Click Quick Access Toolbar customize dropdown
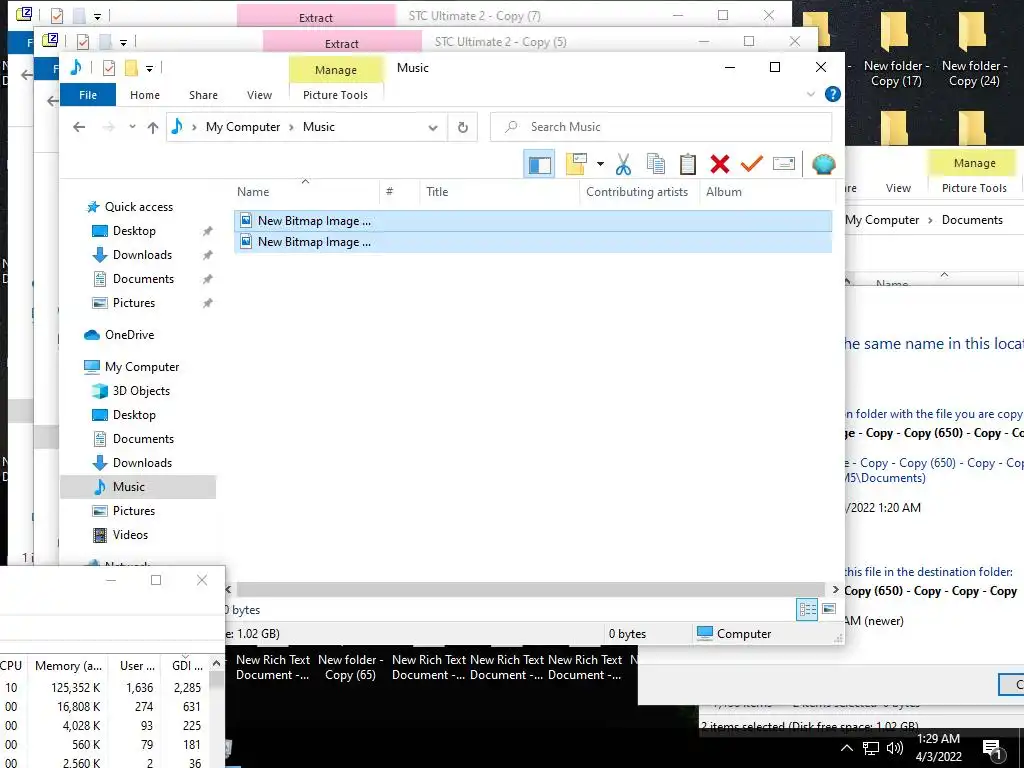 coord(149,68)
